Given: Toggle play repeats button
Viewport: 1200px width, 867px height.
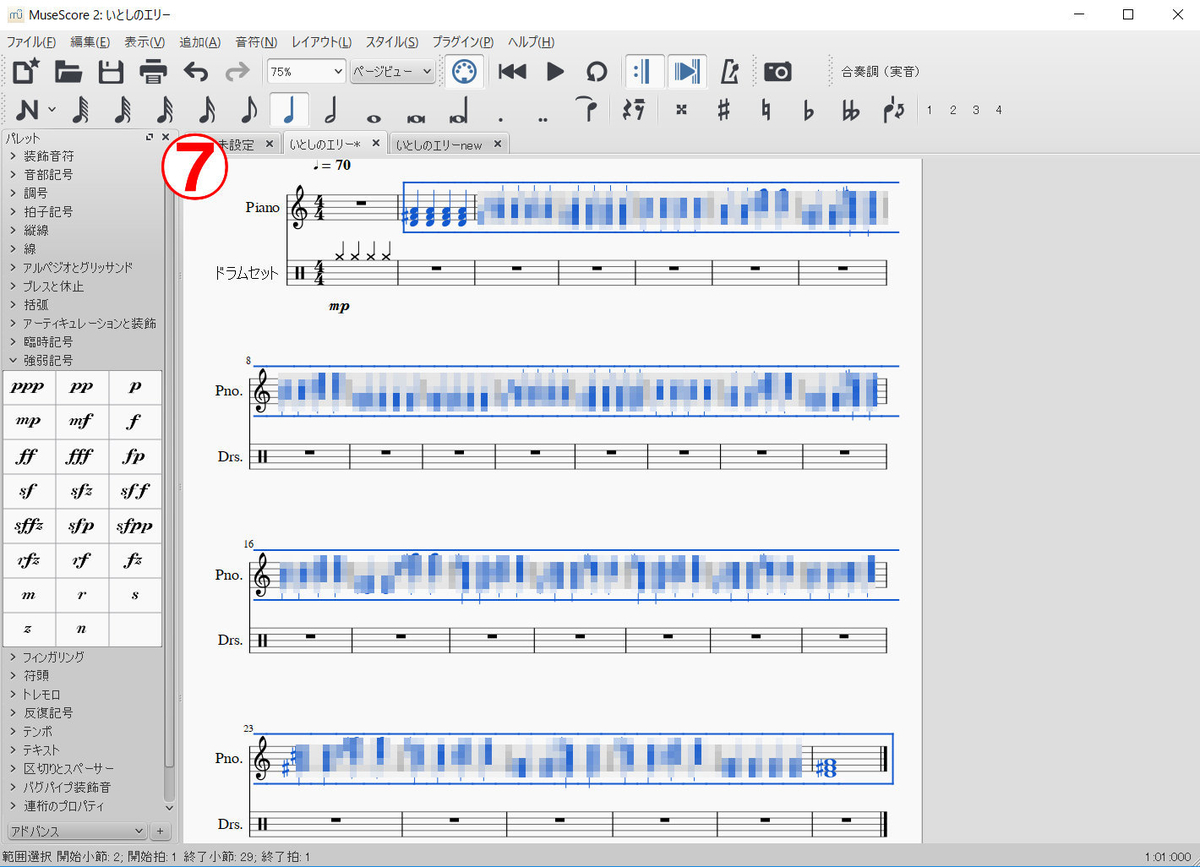Looking at the screenshot, I should (x=645, y=71).
